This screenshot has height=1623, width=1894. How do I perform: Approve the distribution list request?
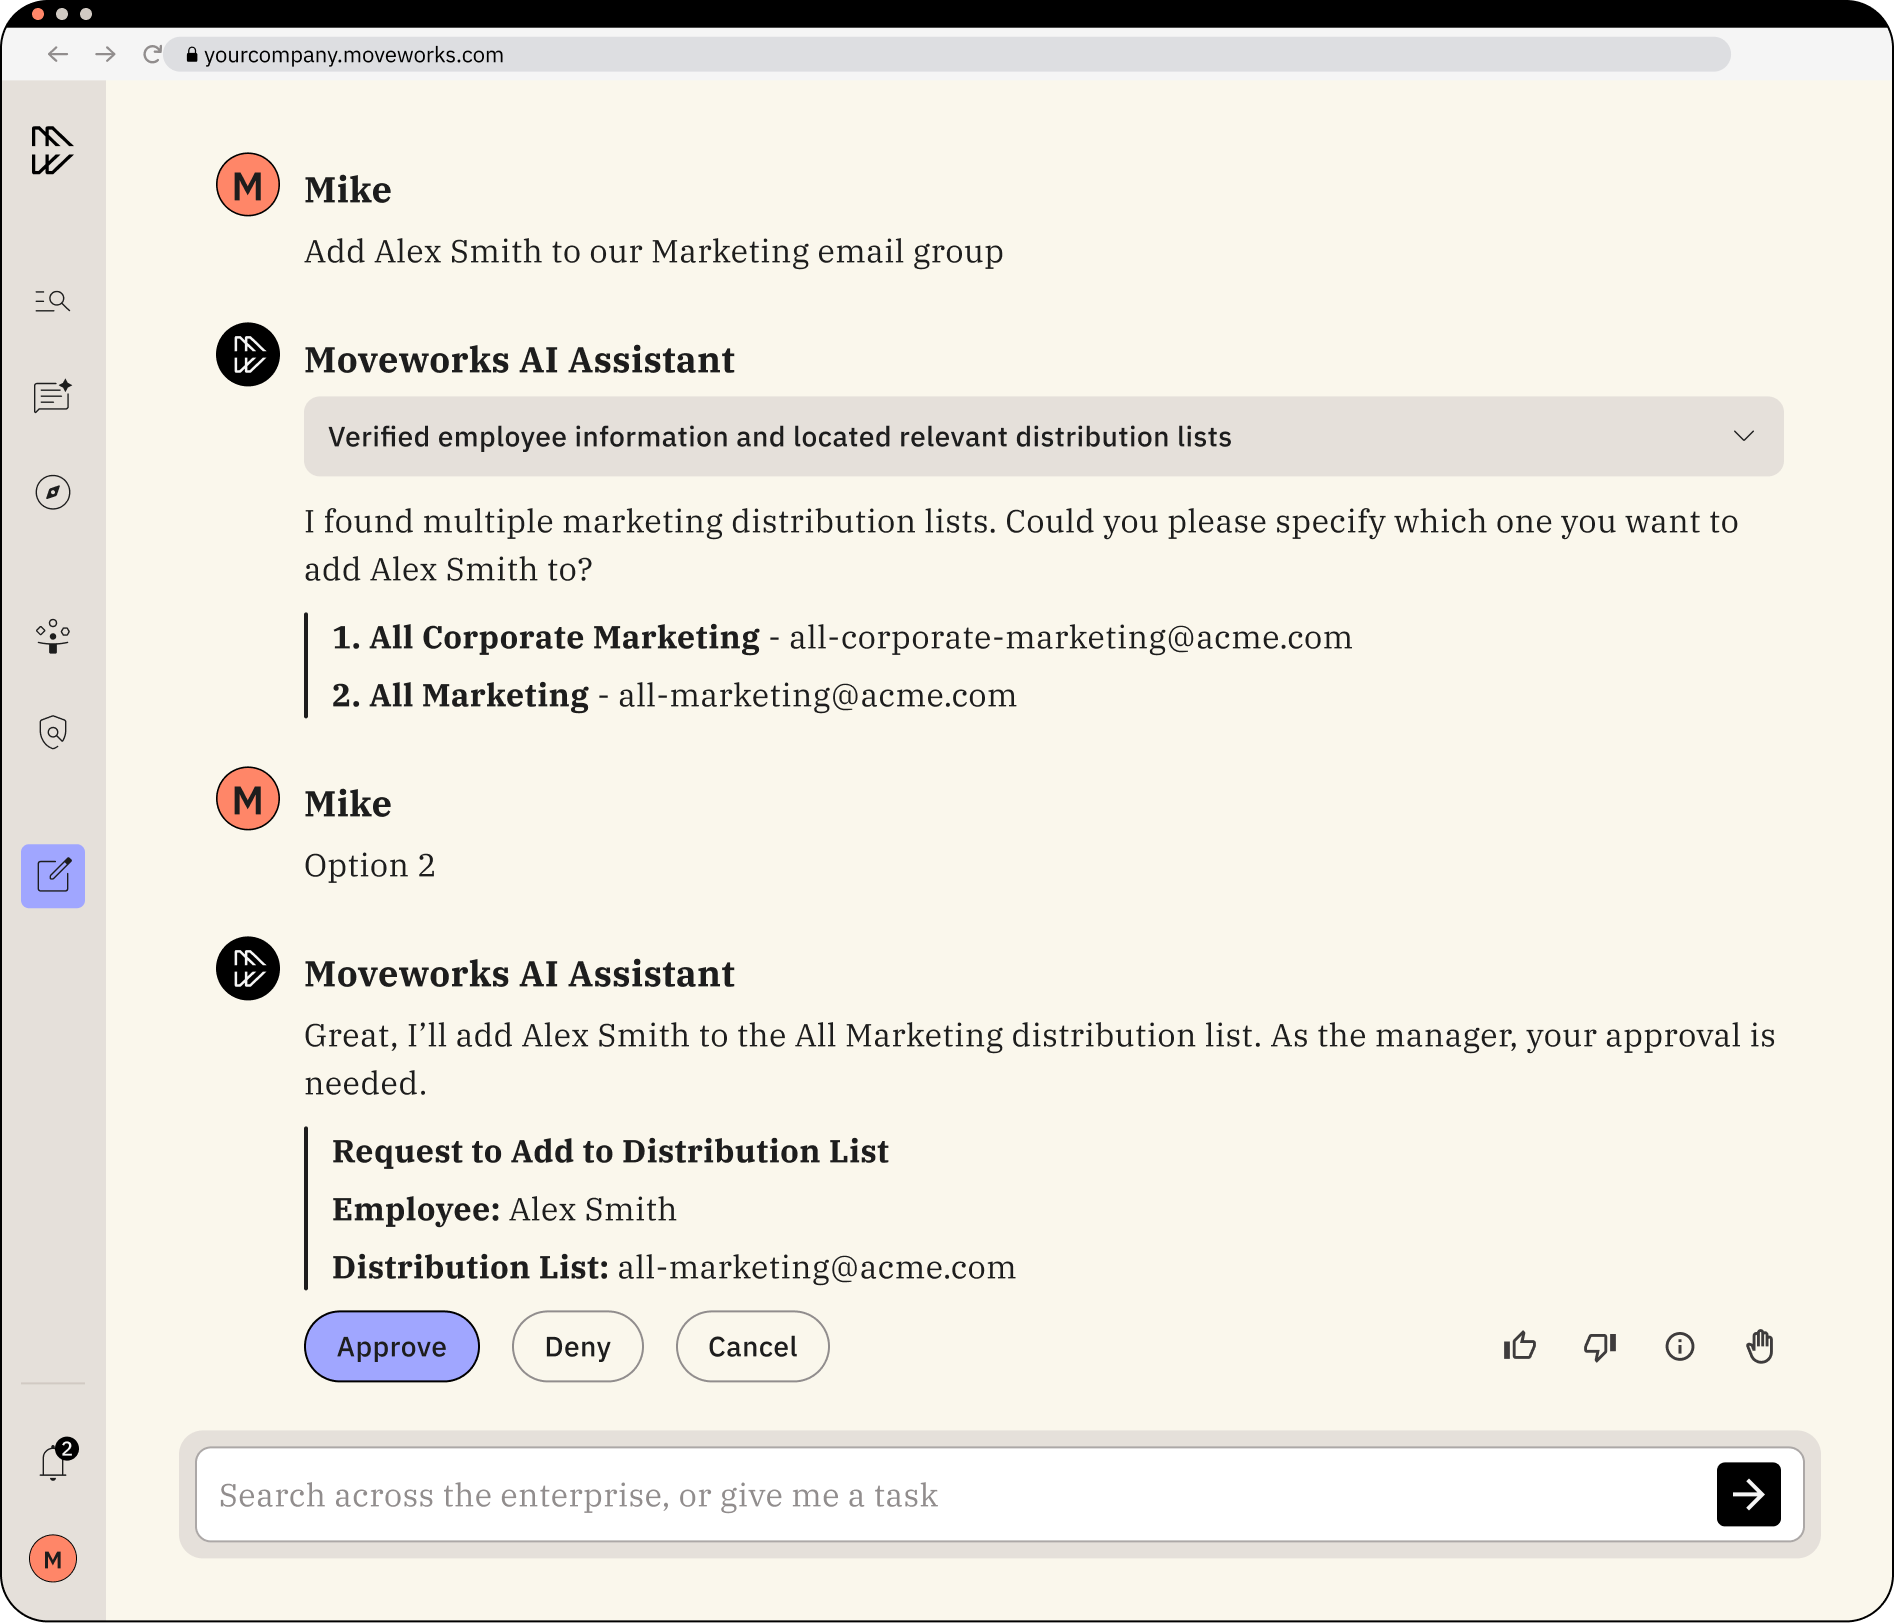pyautogui.click(x=391, y=1346)
